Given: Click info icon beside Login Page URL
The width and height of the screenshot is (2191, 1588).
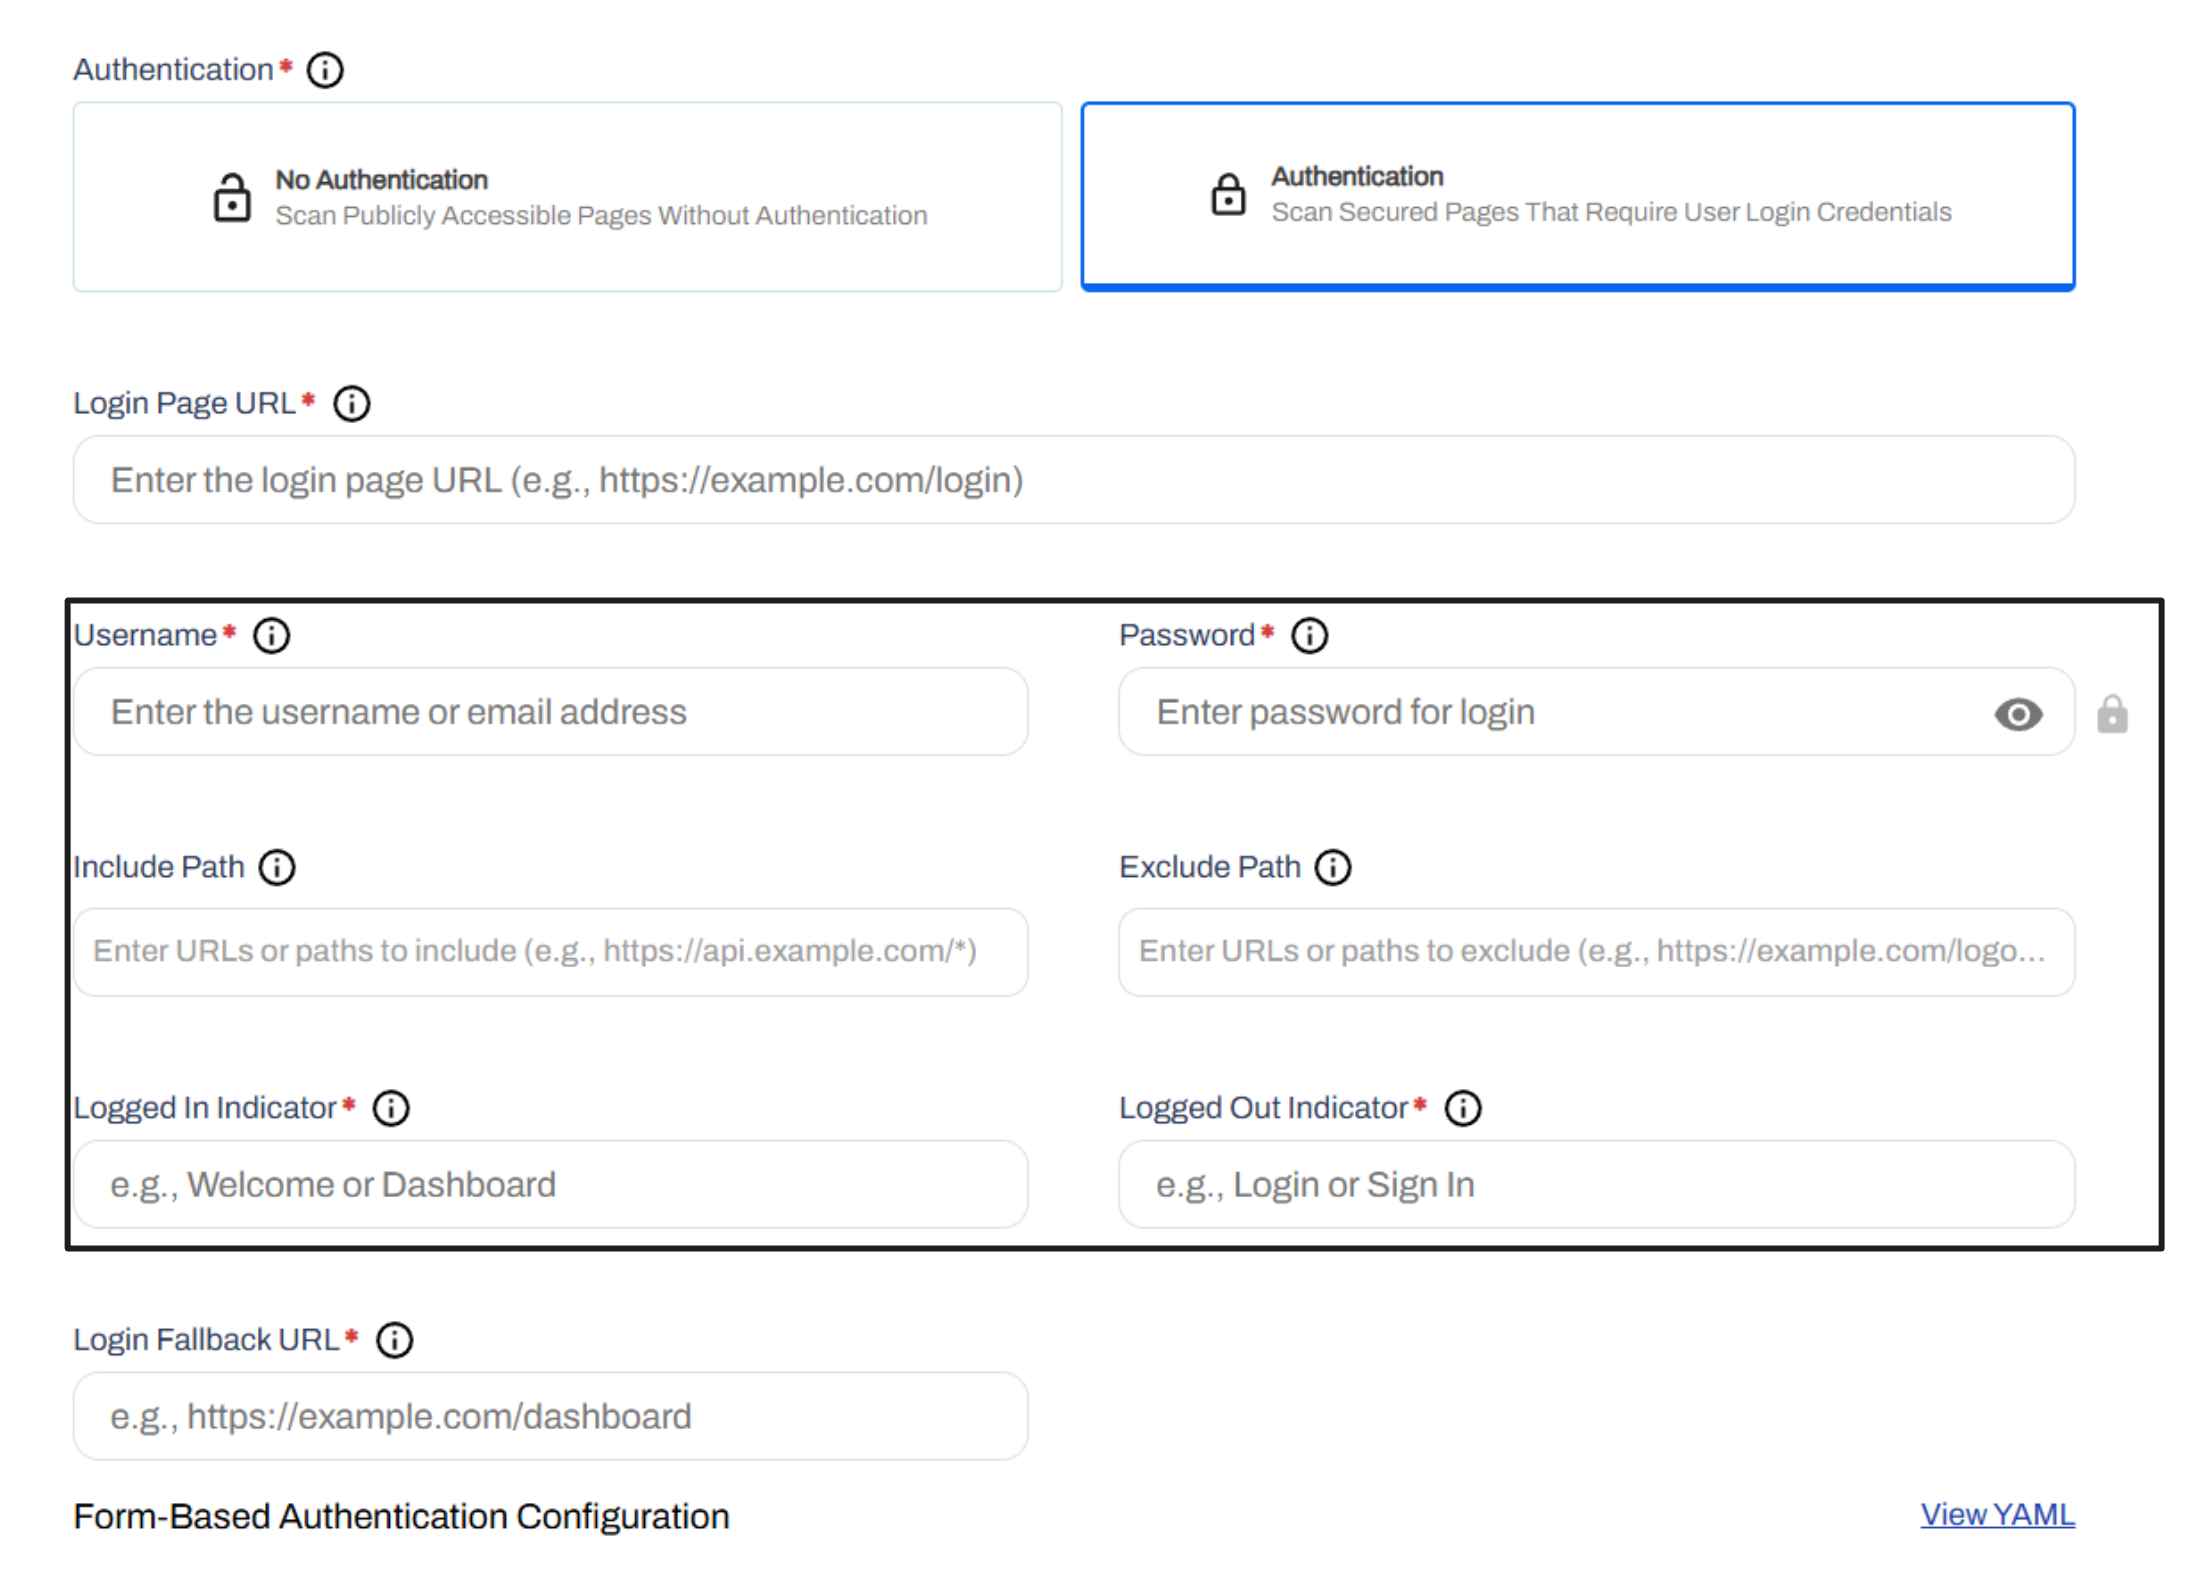Looking at the screenshot, I should 351,404.
